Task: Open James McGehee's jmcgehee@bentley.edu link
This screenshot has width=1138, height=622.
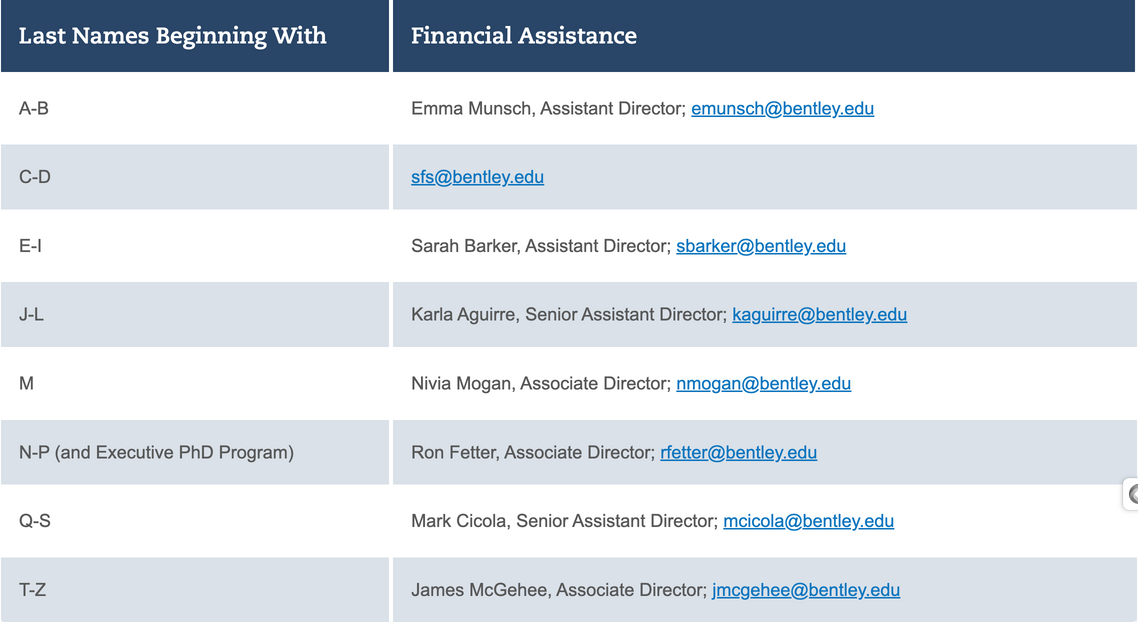Action: (805, 590)
